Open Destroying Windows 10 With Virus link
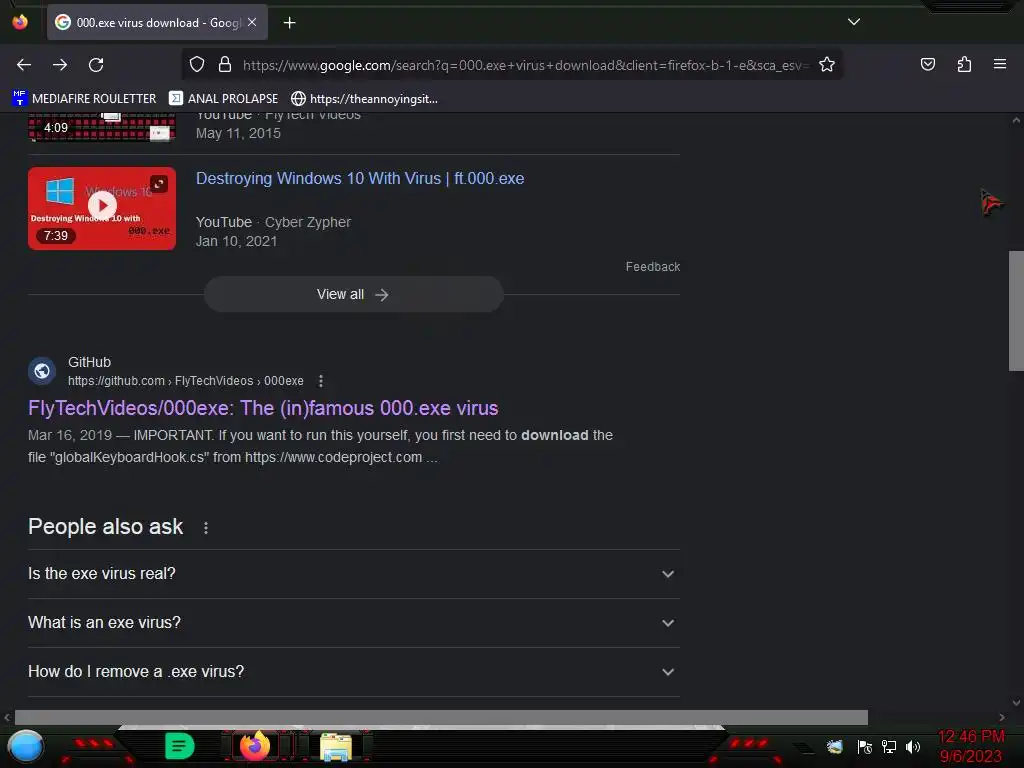The height and width of the screenshot is (768, 1024). coord(360,178)
